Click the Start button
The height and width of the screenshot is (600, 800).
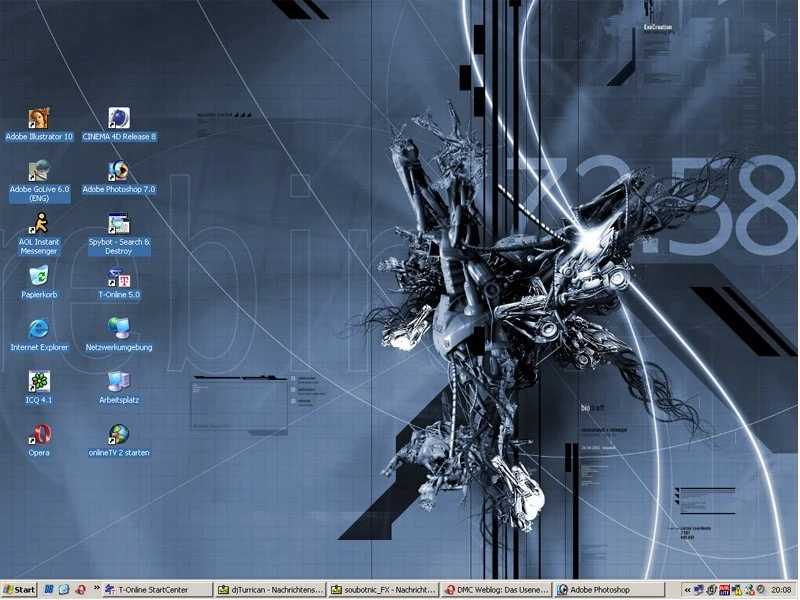20,590
